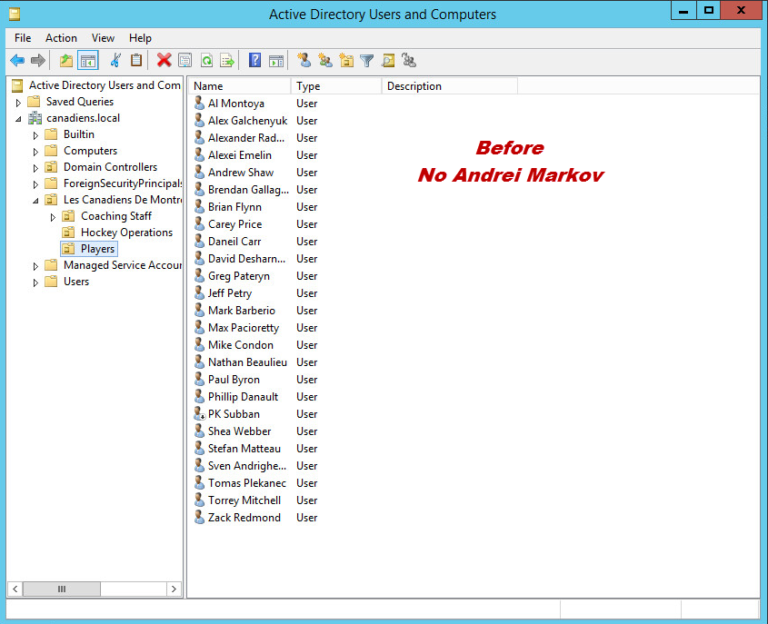Click right arrow of tree scrollbar
This screenshot has width=768, height=624.
coord(173,589)
